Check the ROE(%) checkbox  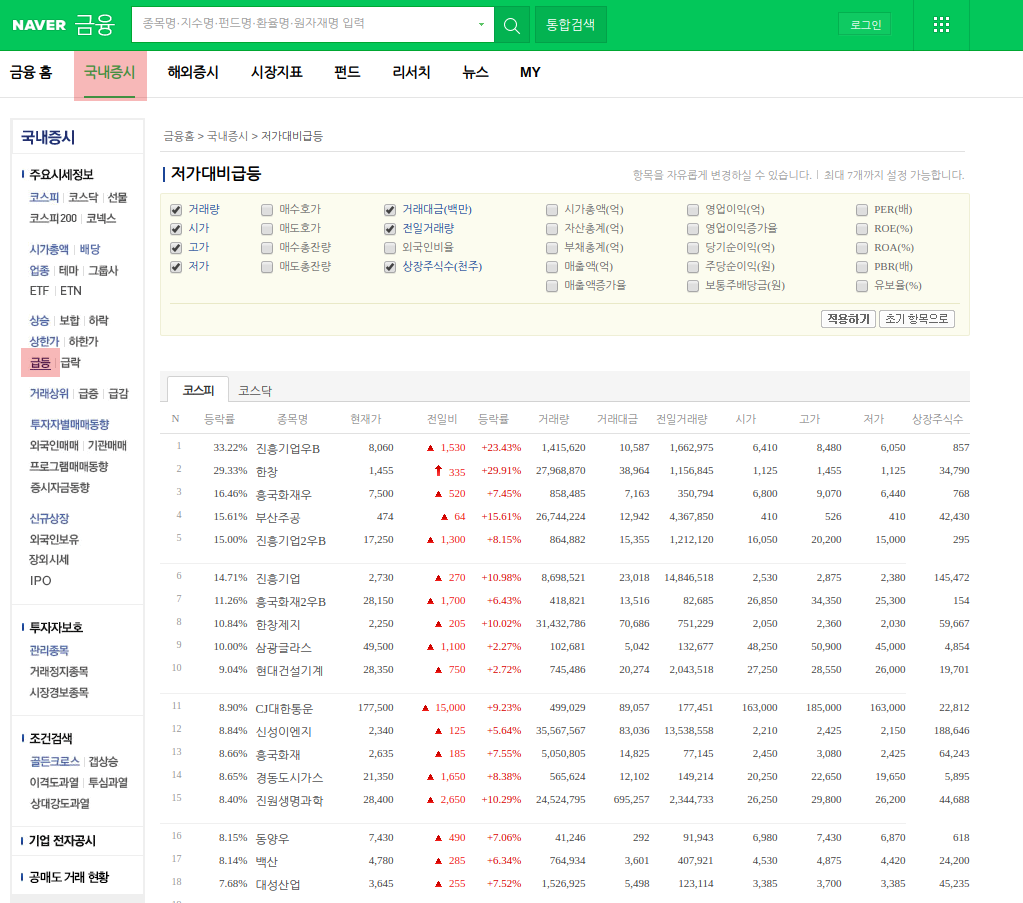point(862,229)
